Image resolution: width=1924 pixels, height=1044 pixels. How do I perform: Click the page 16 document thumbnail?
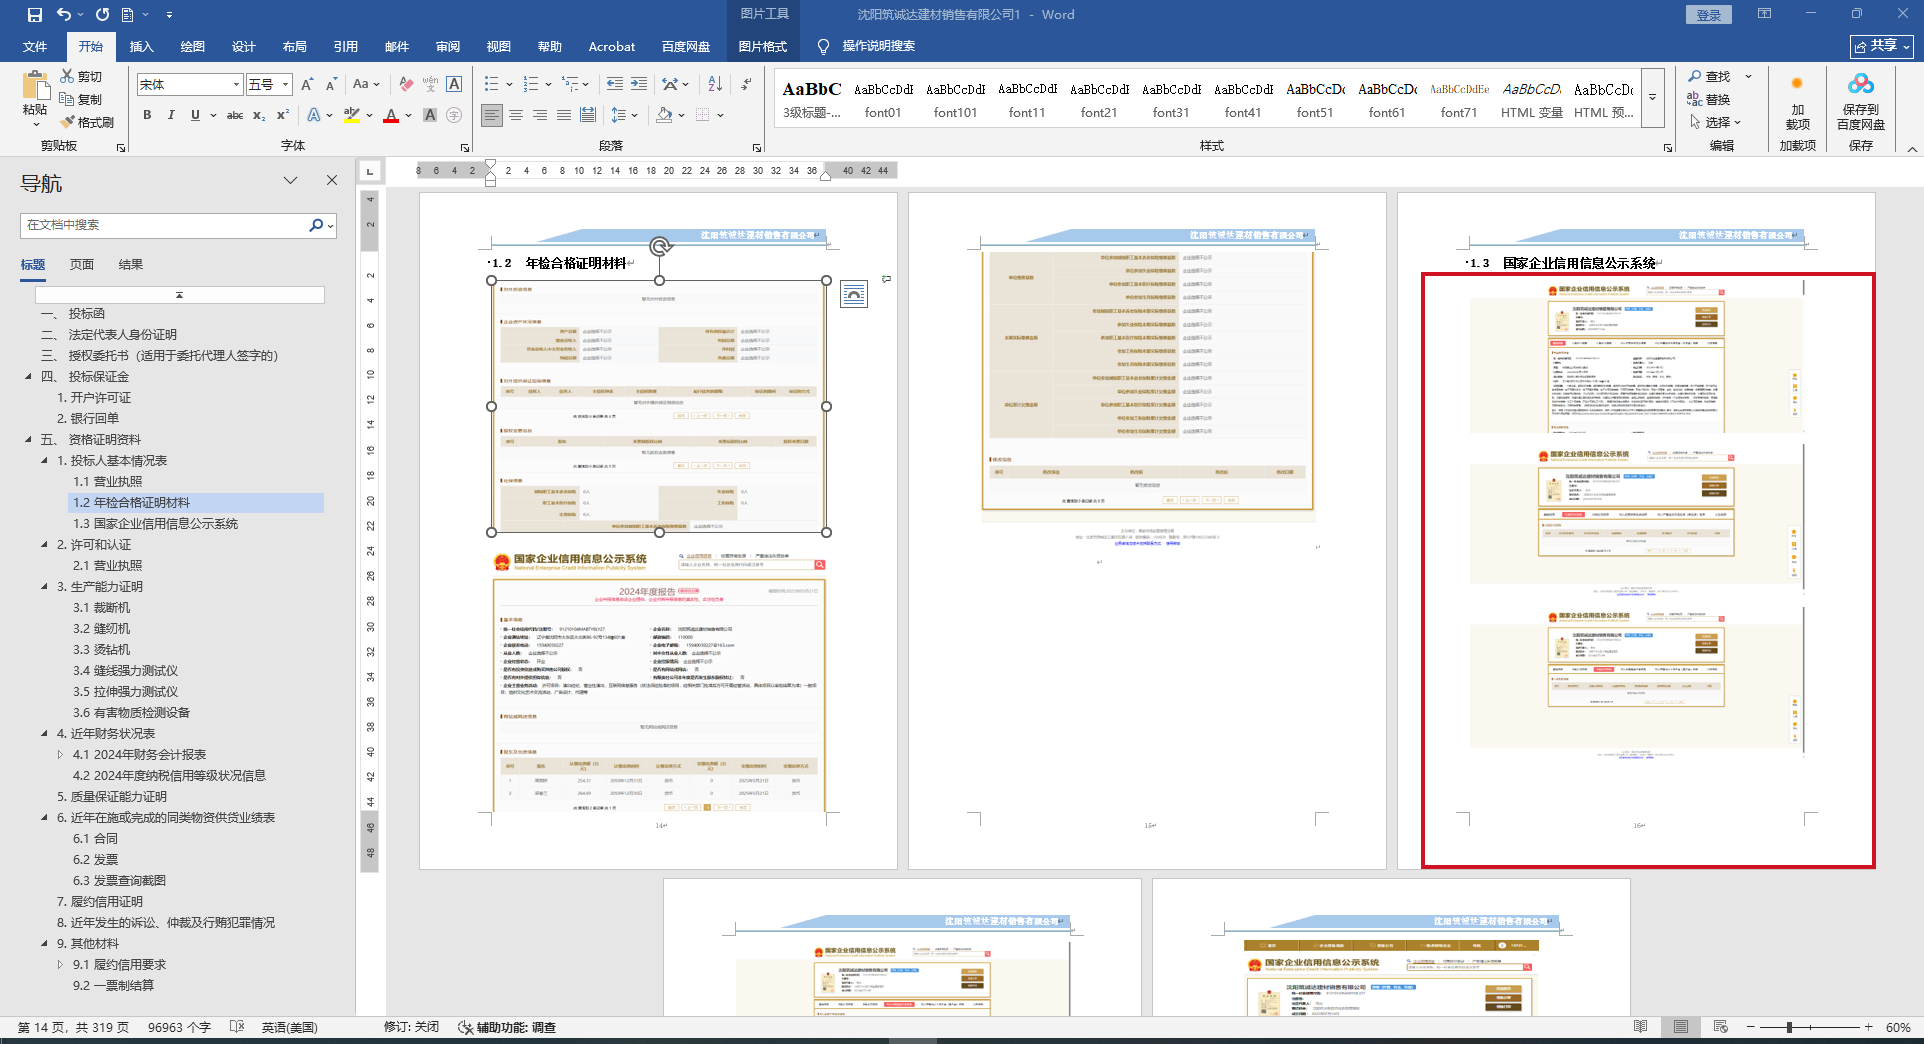click(1636, 531)
